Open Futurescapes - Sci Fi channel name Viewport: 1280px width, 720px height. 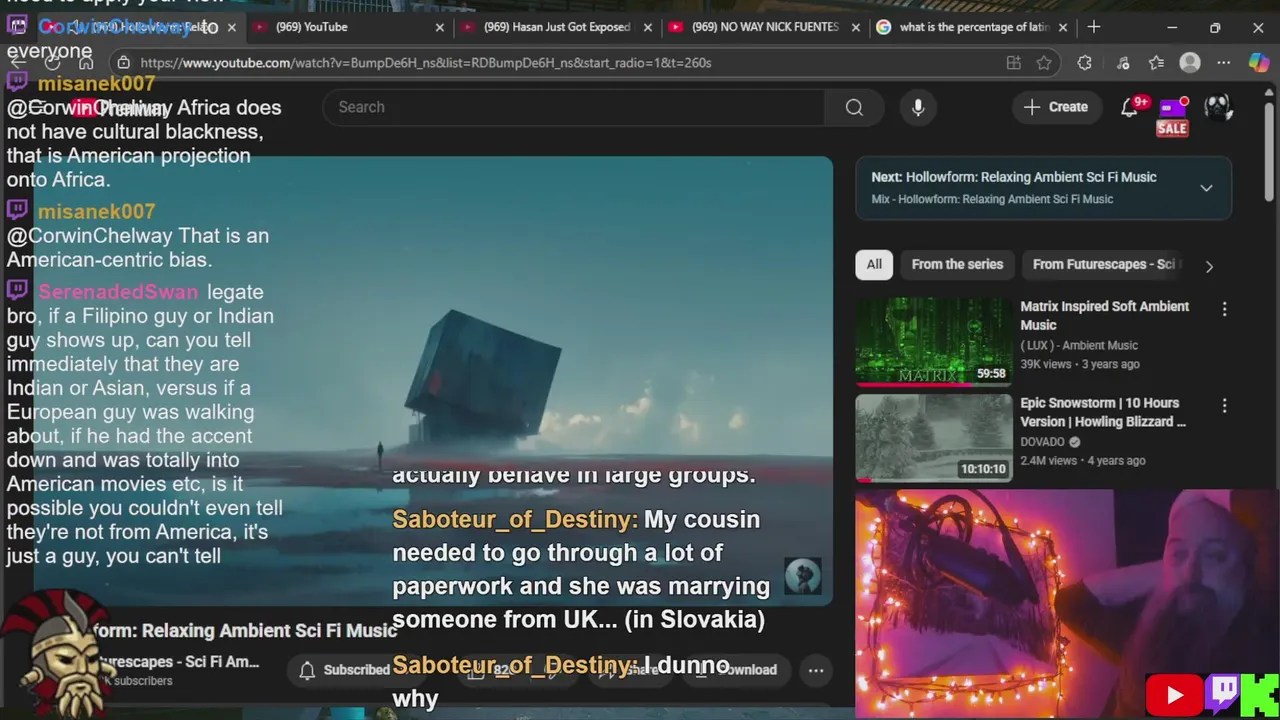coord(178,662)
